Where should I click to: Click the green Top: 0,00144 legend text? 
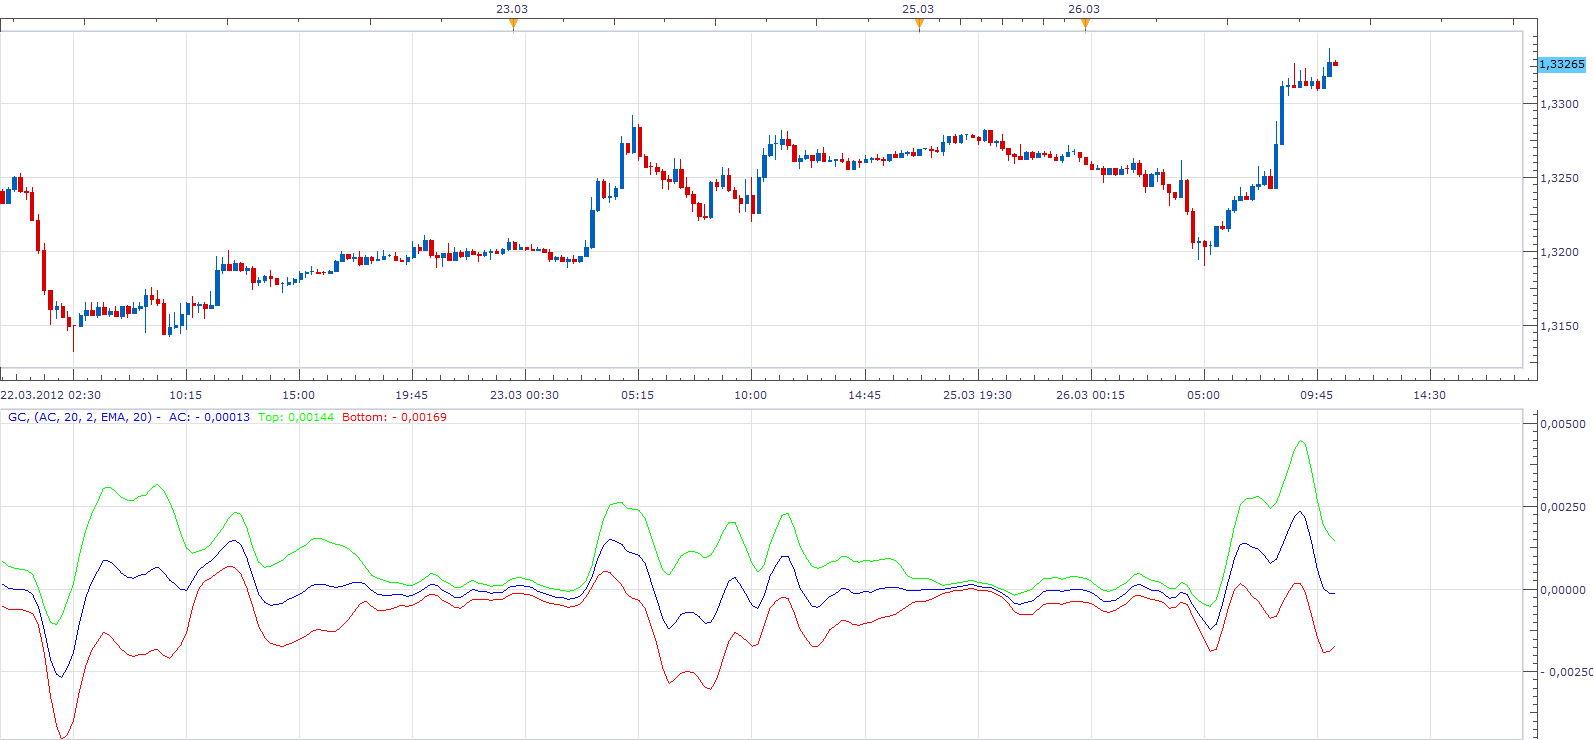(296, 417)
